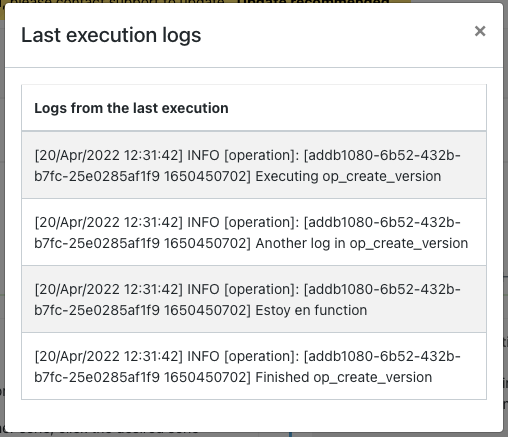The image size is (508, 437).
Task: Select the "Finished op_create_version" log message
Action: tap(344, 377)
